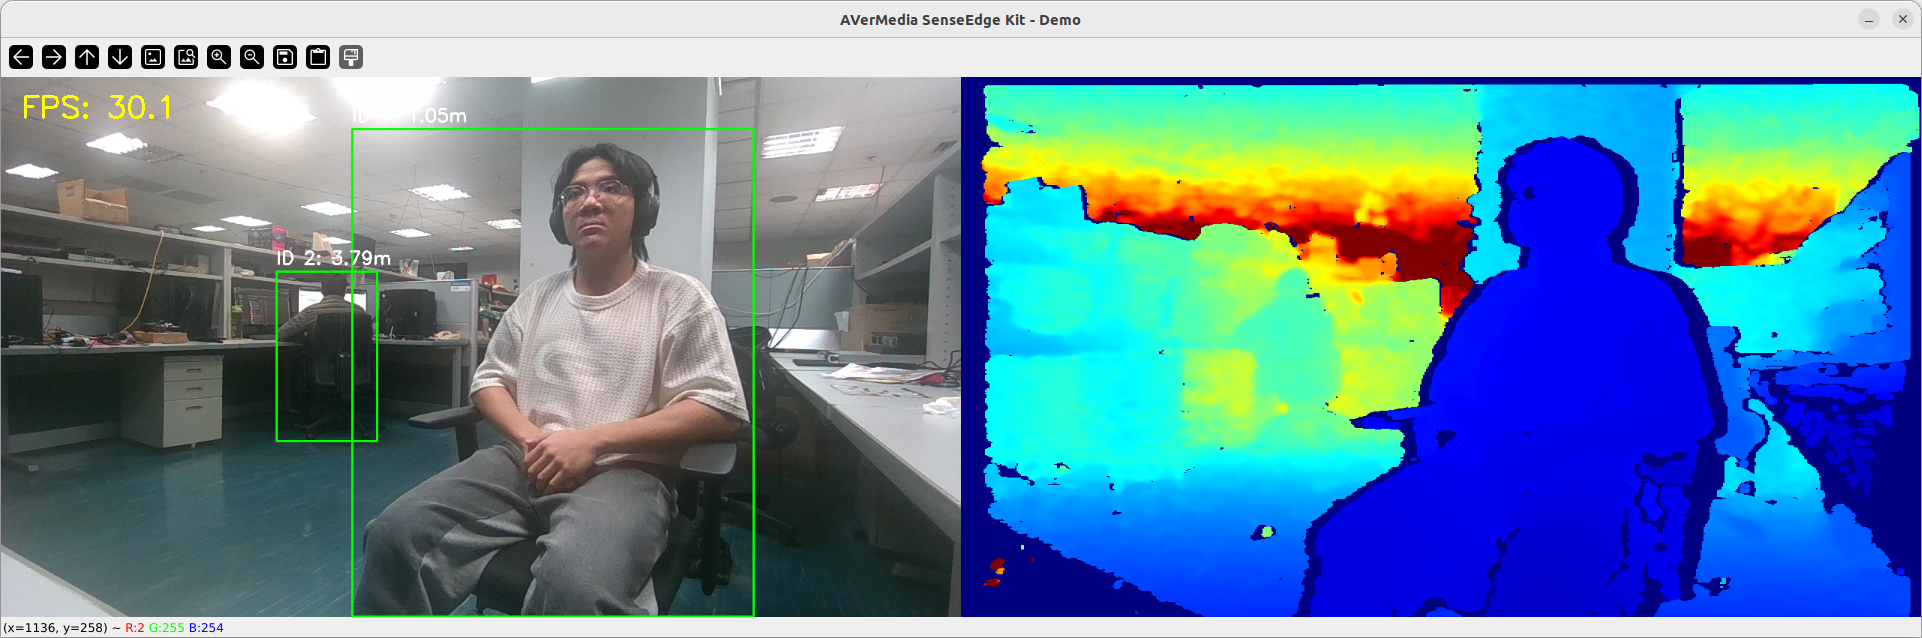
Task: Click the G:255 green value in status bar
Action: (x=167, y=628)
